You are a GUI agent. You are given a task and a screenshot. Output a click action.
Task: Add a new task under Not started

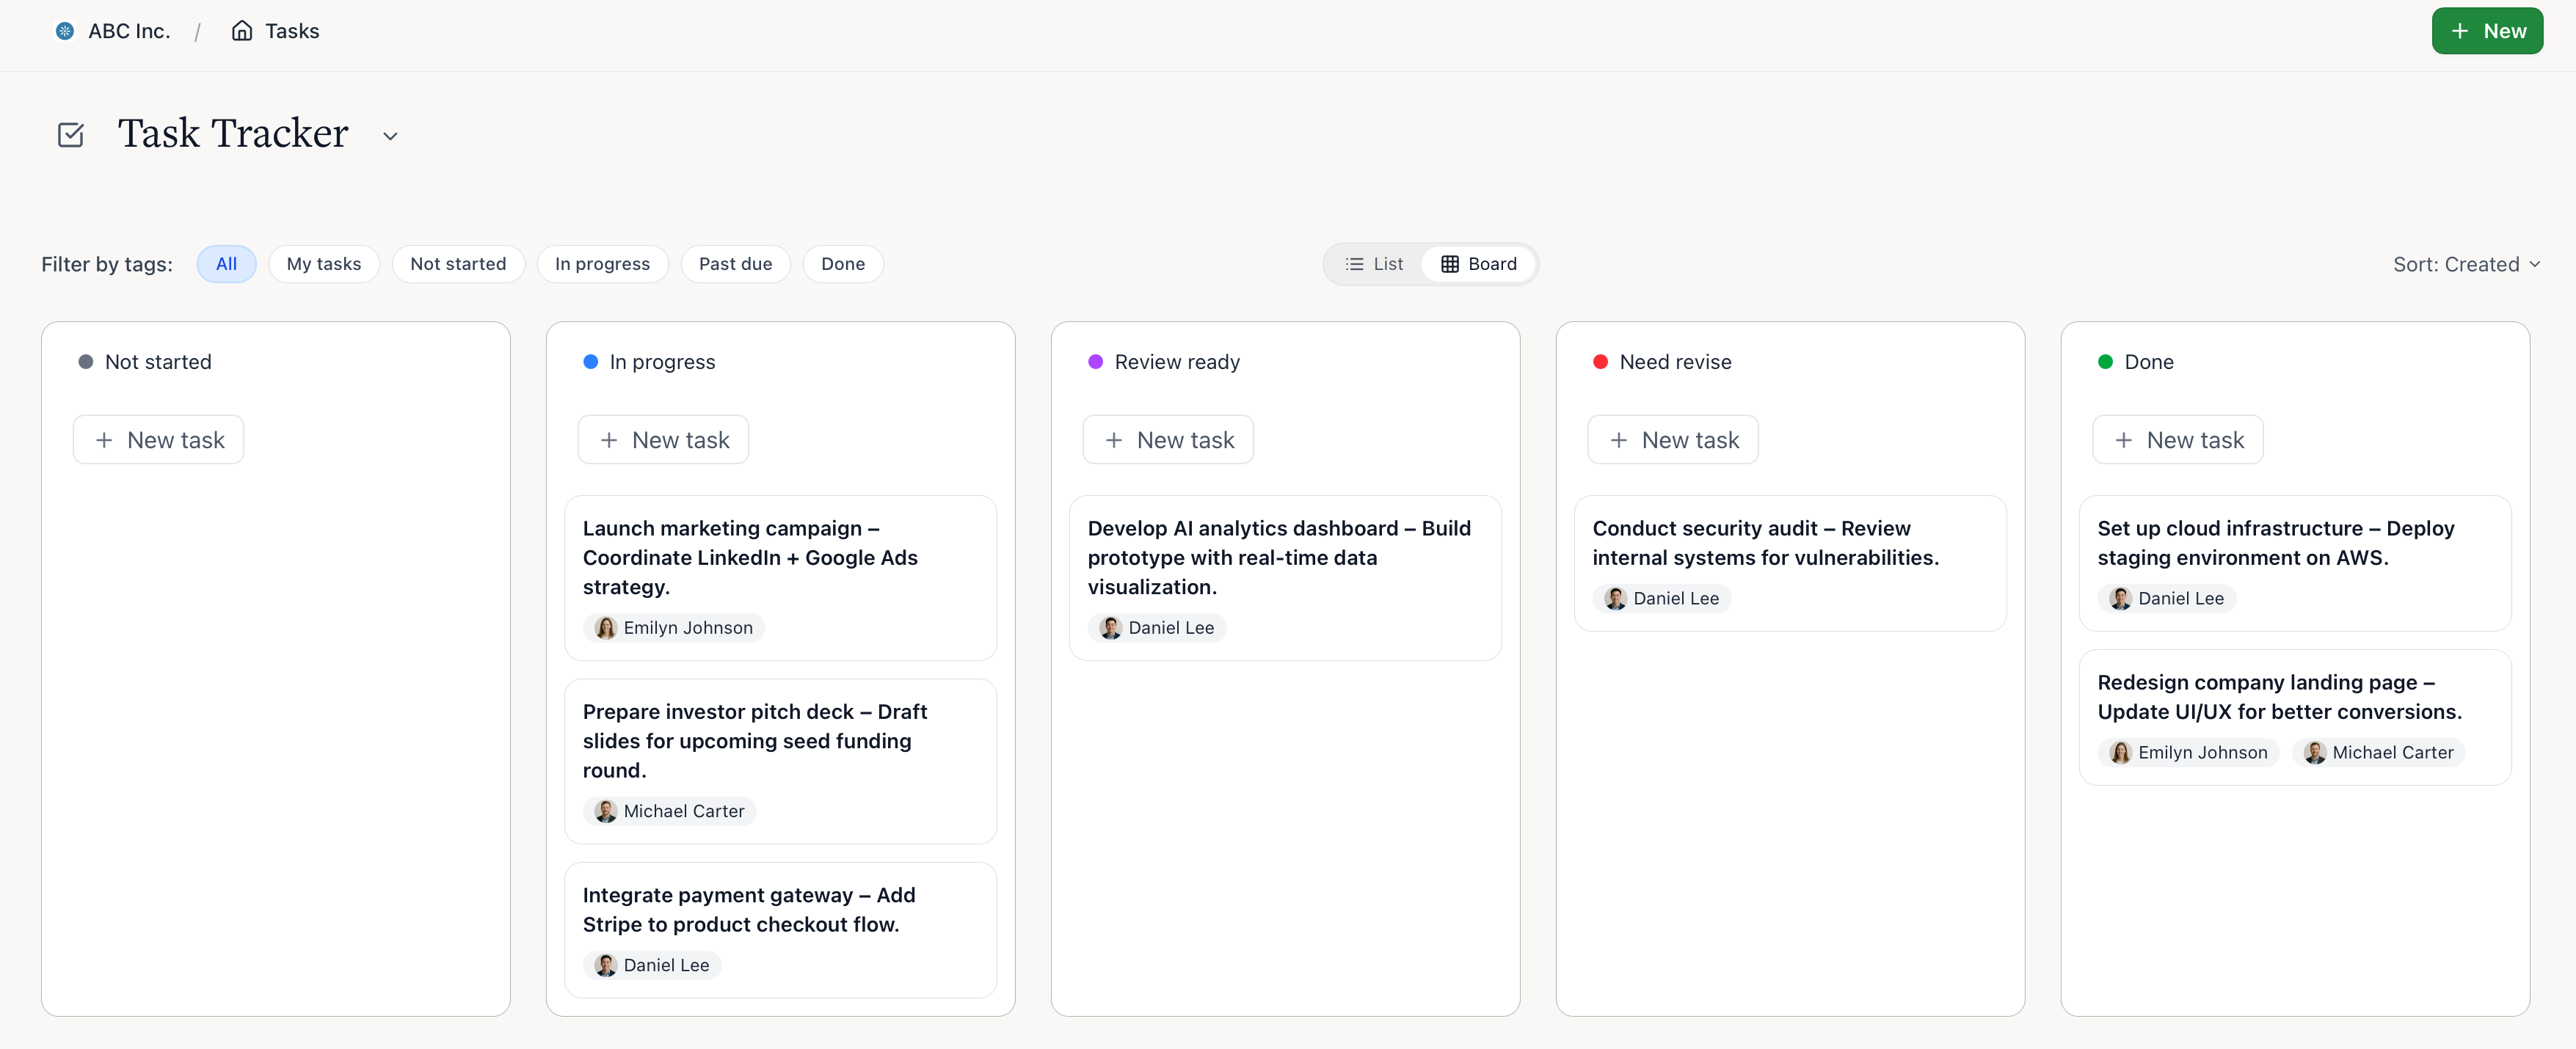[158, 439]
